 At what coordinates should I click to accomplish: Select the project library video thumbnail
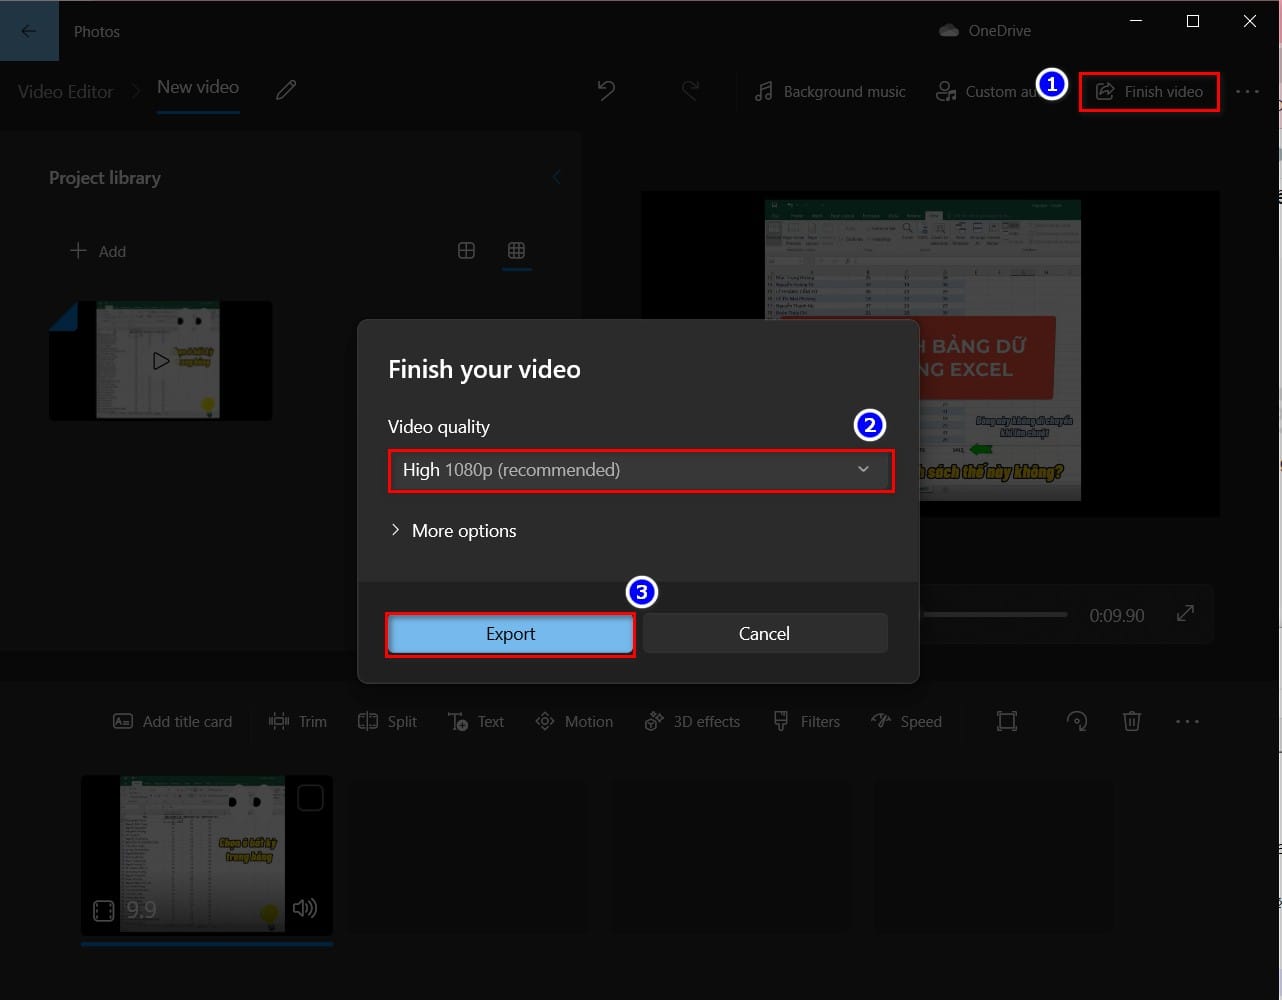160,360
